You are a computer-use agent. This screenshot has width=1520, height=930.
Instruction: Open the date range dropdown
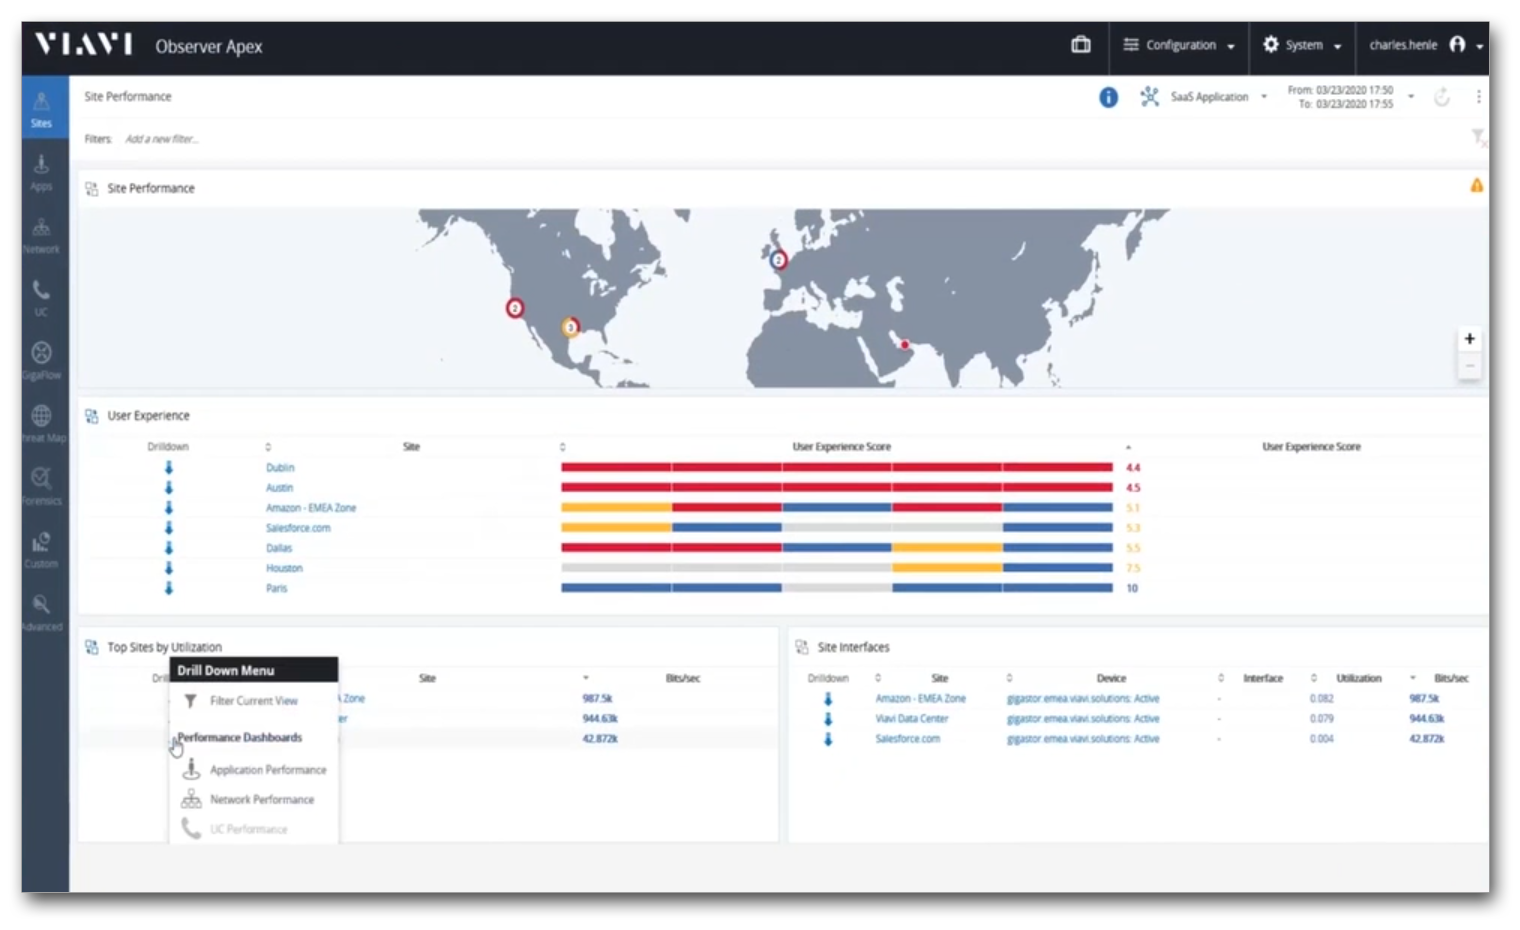click(x=1350, y=97)
